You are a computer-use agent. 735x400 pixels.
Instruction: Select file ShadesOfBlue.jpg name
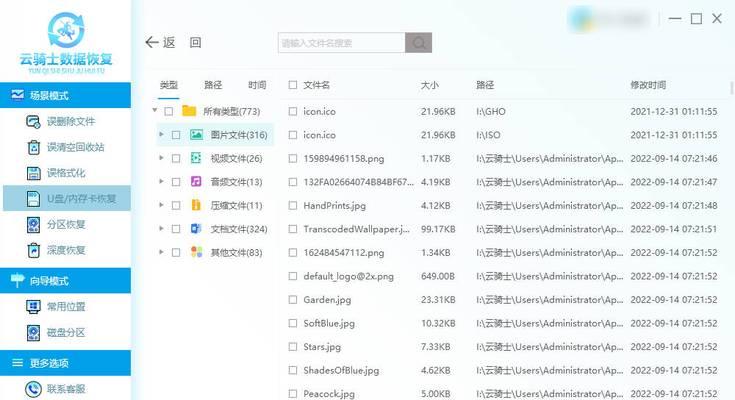[341, 370]
